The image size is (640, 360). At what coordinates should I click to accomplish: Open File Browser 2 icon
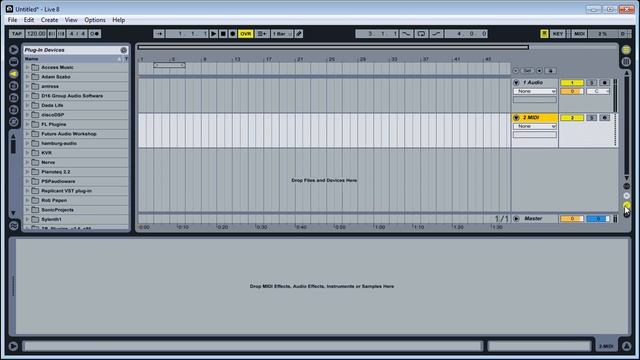pyautogui.click(x=13, y=98)
